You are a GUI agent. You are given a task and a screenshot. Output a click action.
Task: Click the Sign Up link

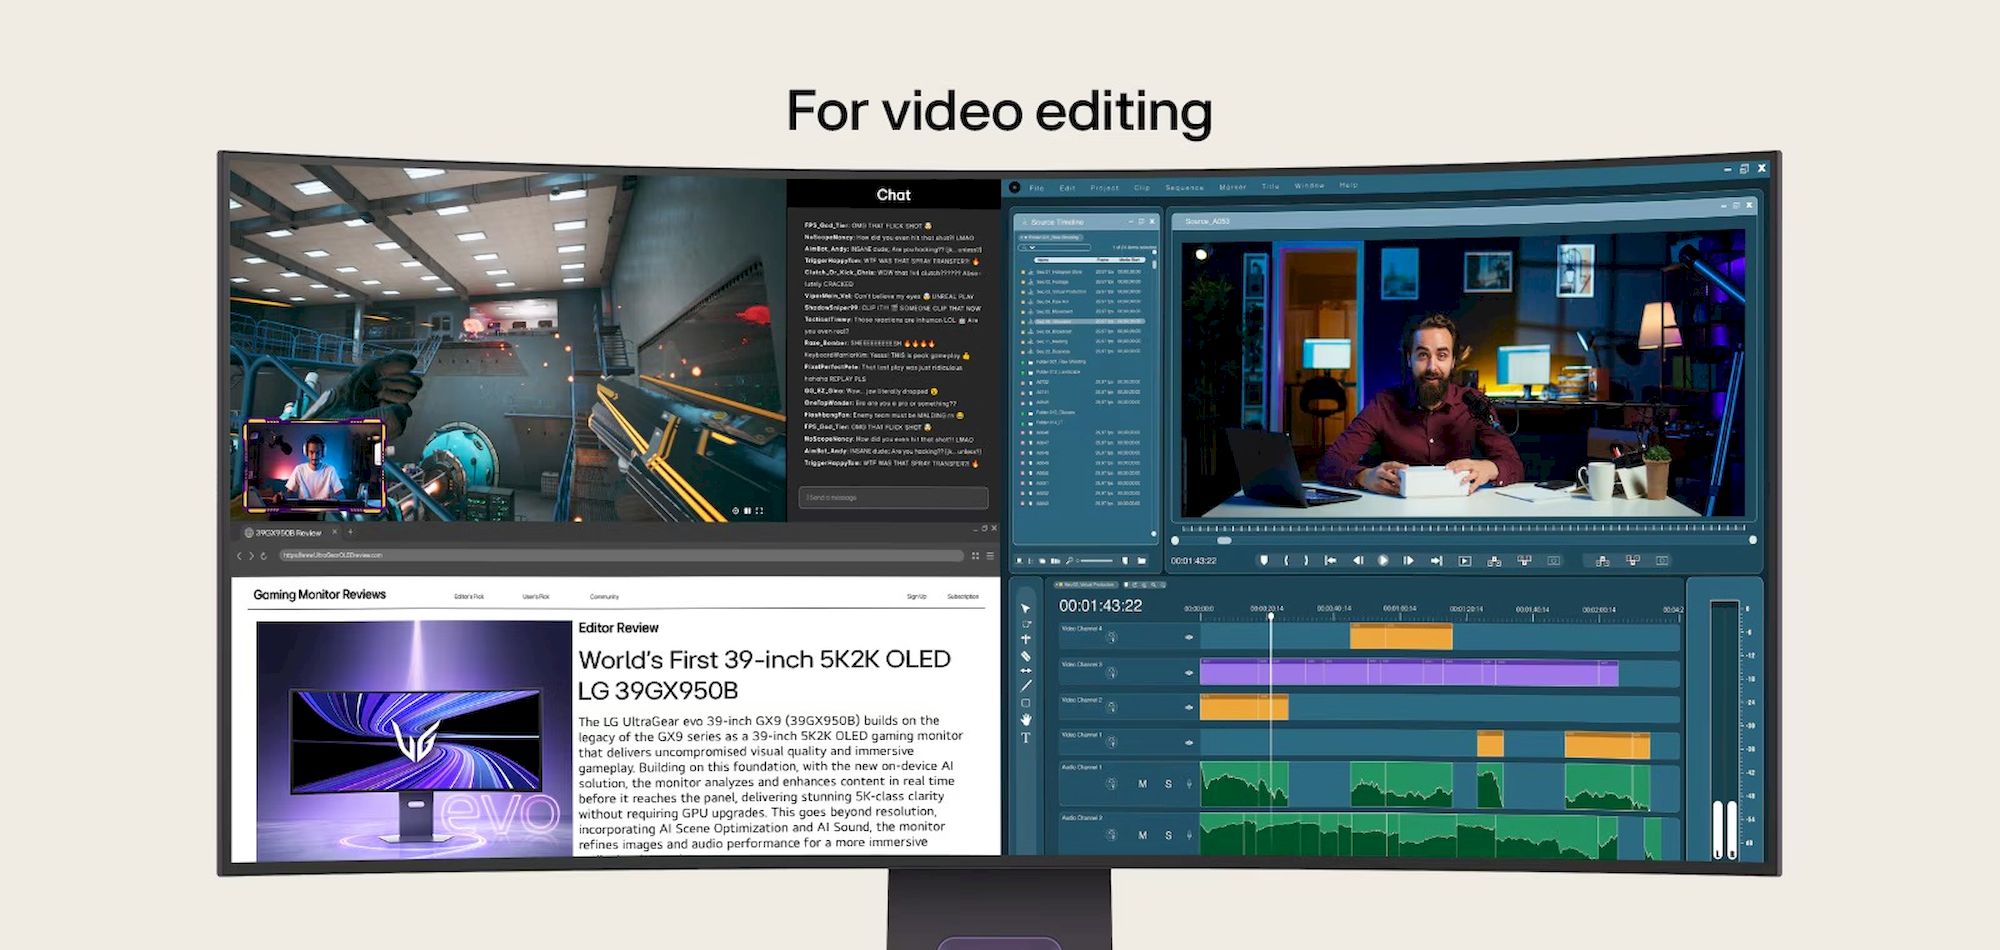[916, 597]
